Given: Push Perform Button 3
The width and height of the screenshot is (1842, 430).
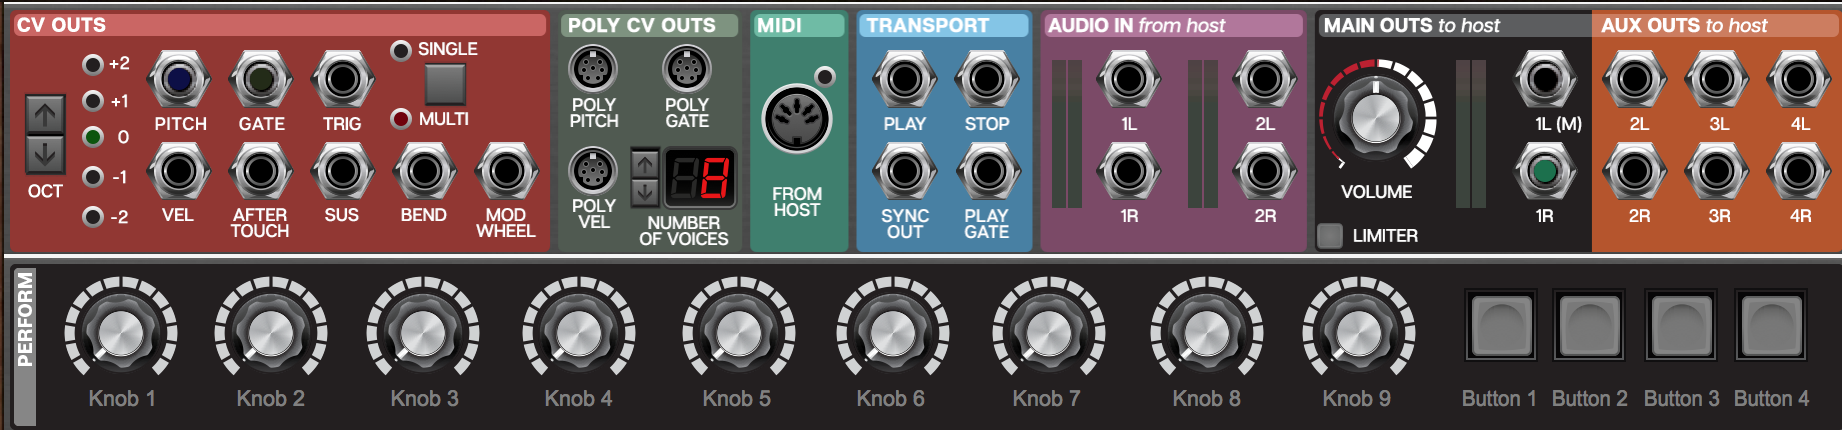Looking at the screenshot, I should (x=1681, y=325).
